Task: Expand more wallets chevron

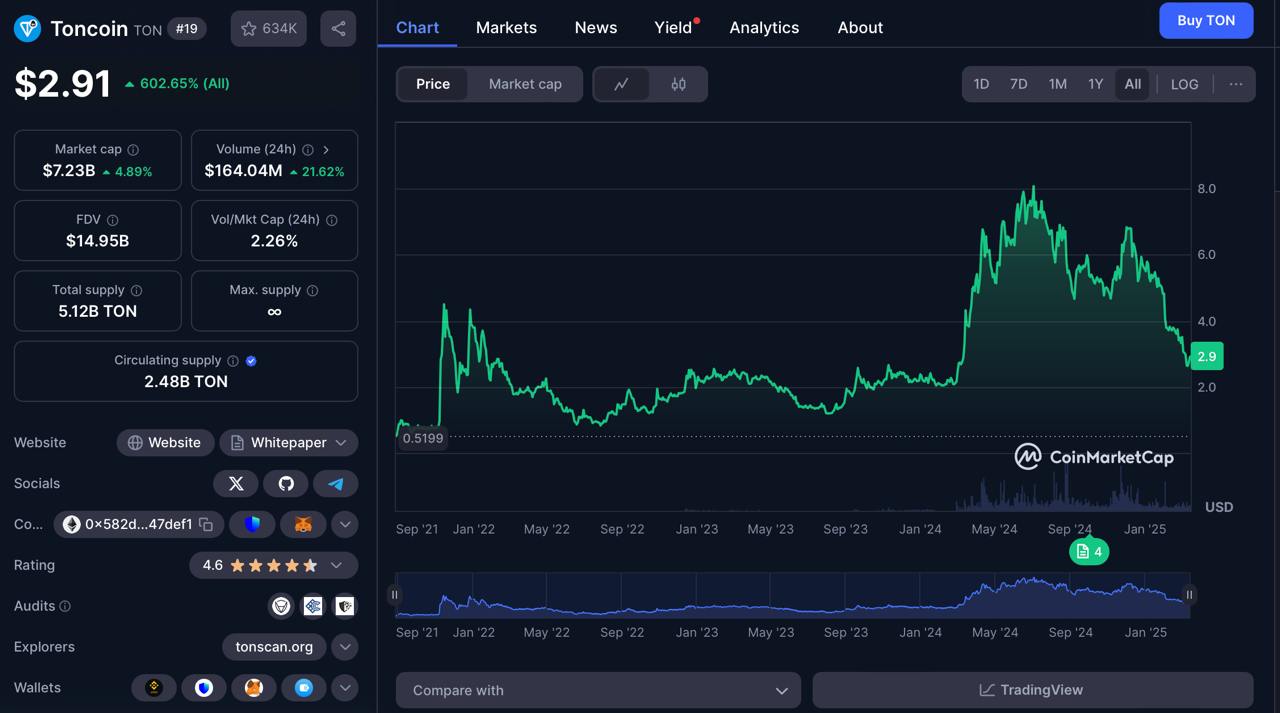Action: point(345,688)
